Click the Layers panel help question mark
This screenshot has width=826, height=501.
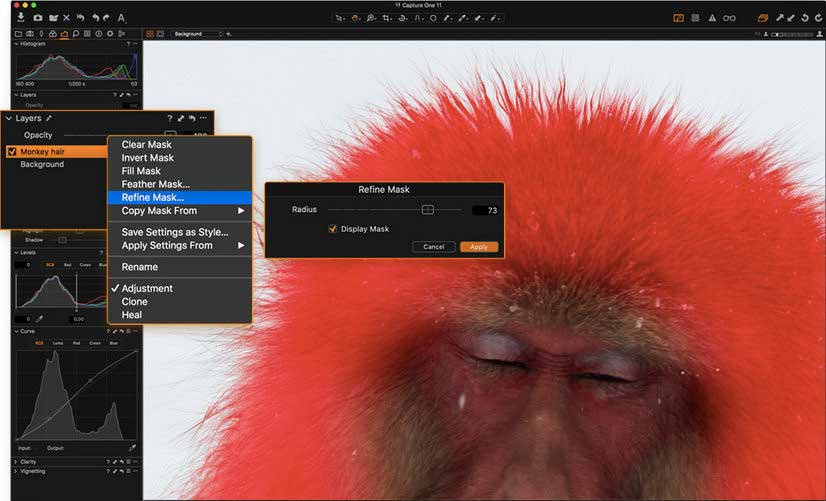point(170,119)
